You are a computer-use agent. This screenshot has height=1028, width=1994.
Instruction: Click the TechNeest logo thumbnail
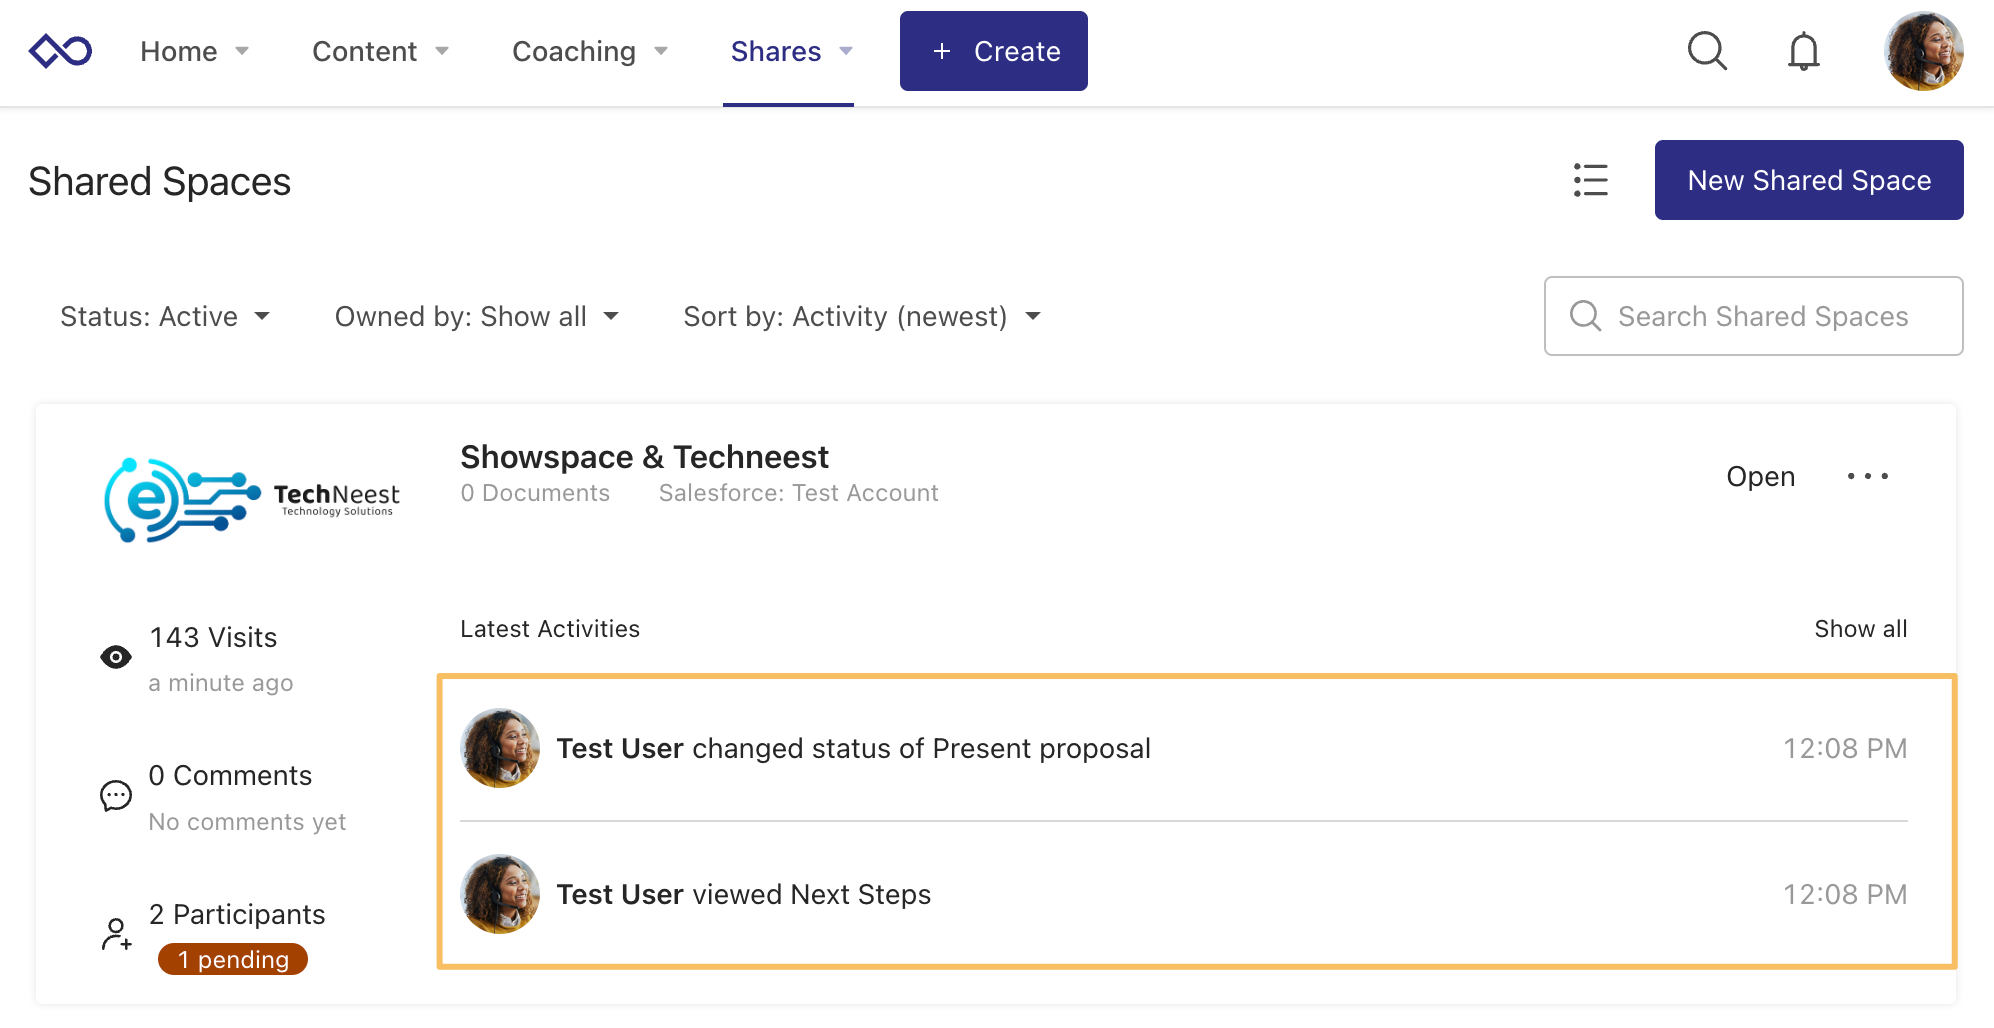(x=252, y=500)
